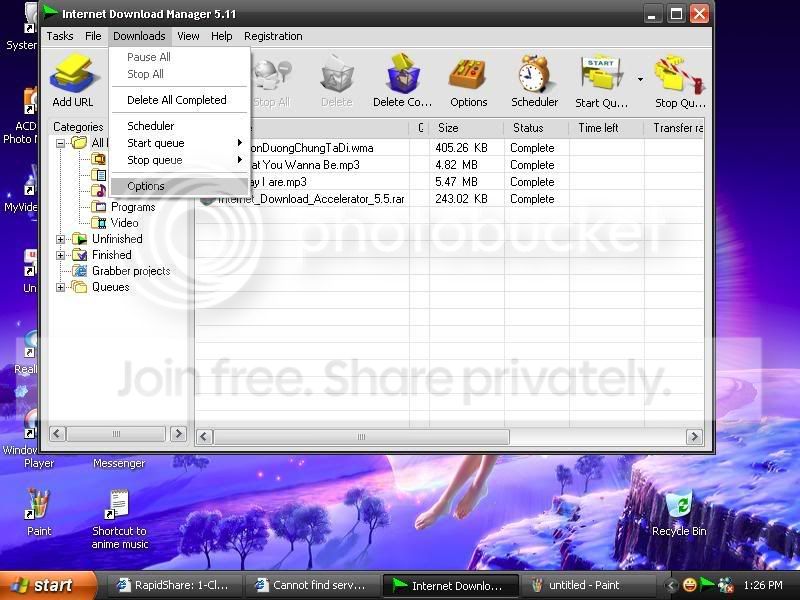Click the Internet Download Manager taskbar button

coord(449,585)
